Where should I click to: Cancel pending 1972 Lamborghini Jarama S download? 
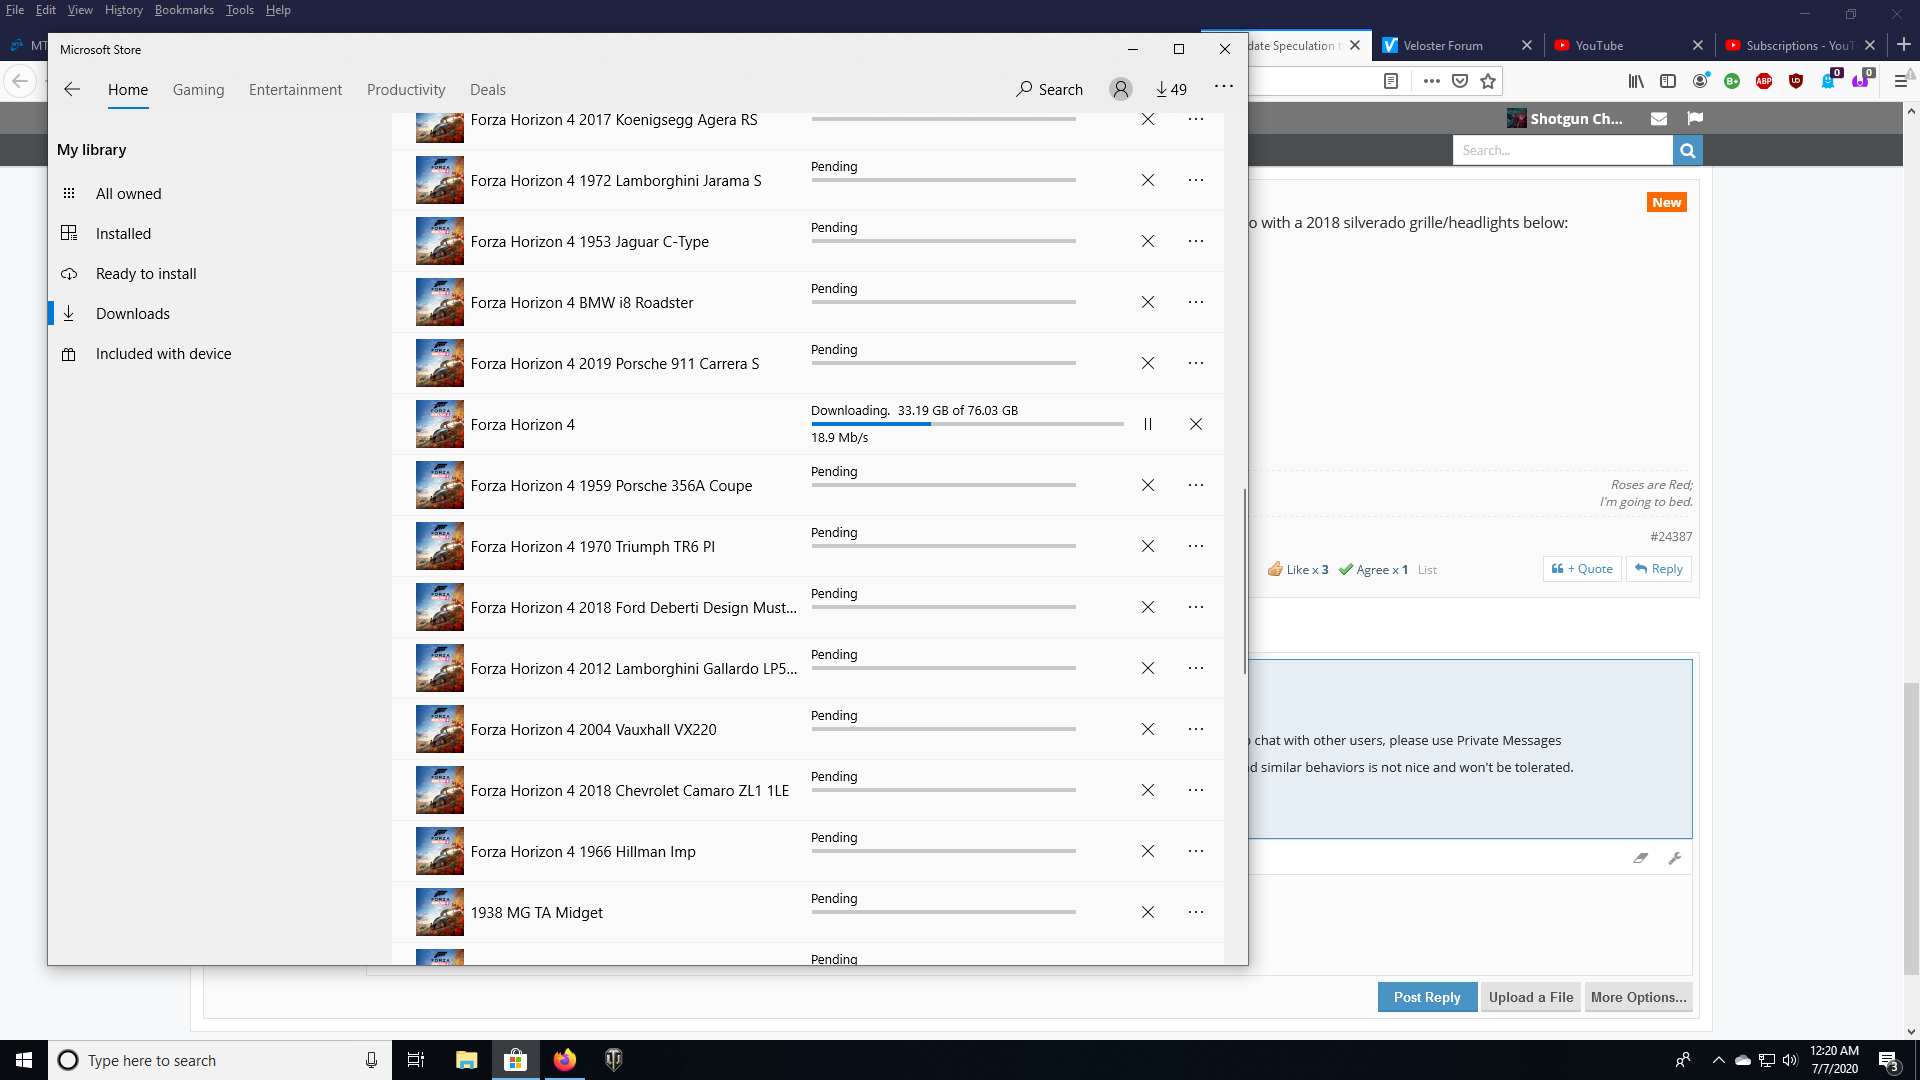point(1148,180)
